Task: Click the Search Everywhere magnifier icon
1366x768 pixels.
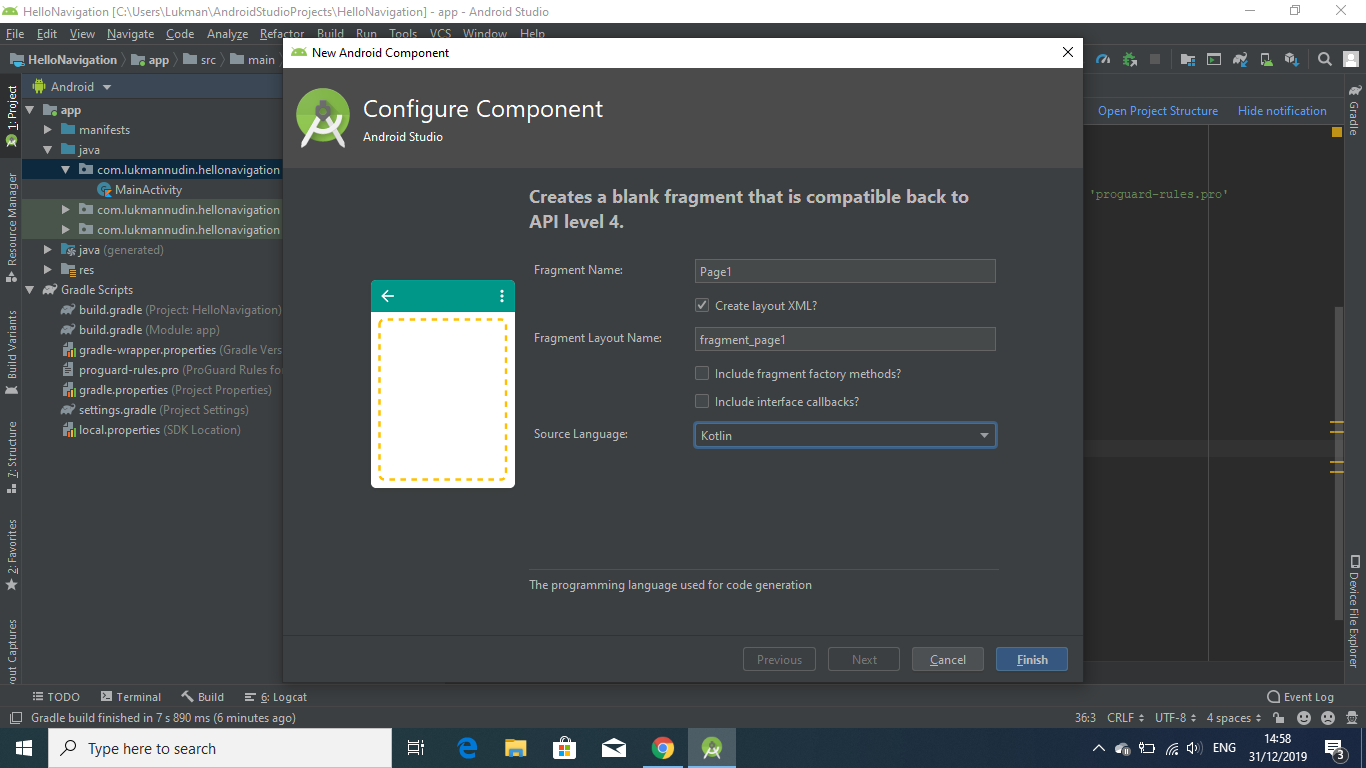Action: coord(1322,59)
